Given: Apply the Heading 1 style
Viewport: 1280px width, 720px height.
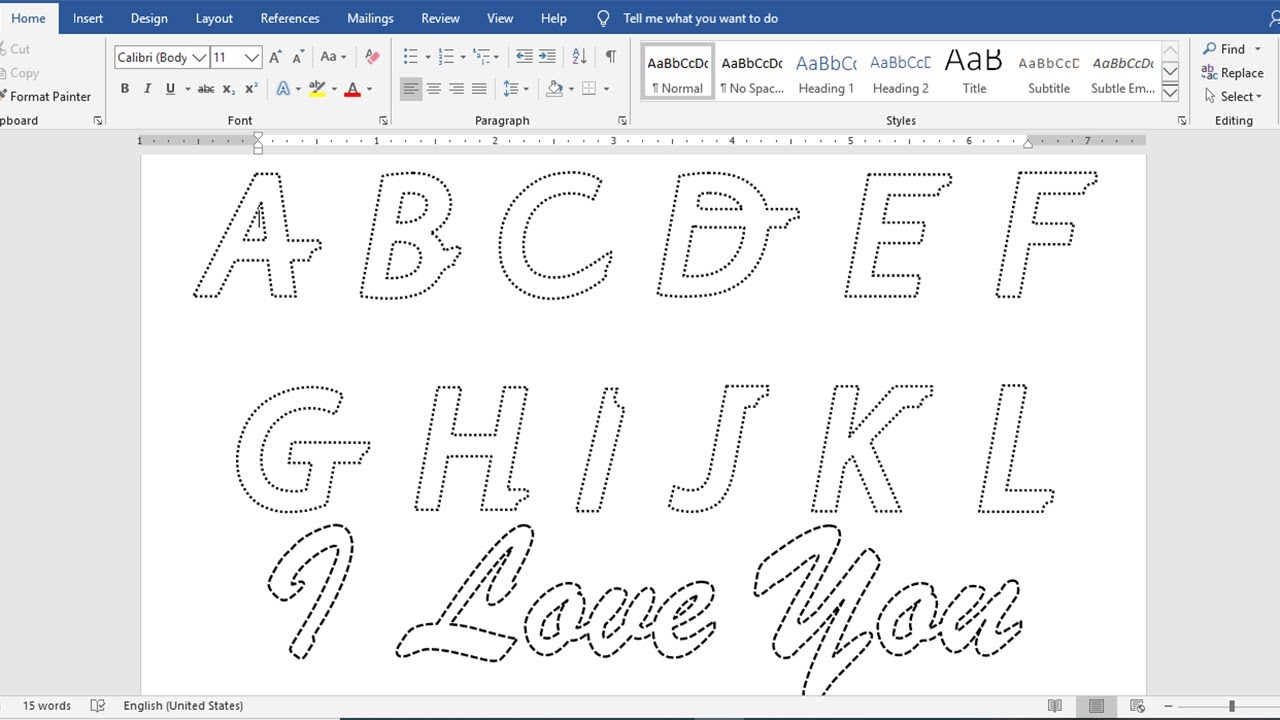Looking at the screenshot, I should tap(826, 72).
